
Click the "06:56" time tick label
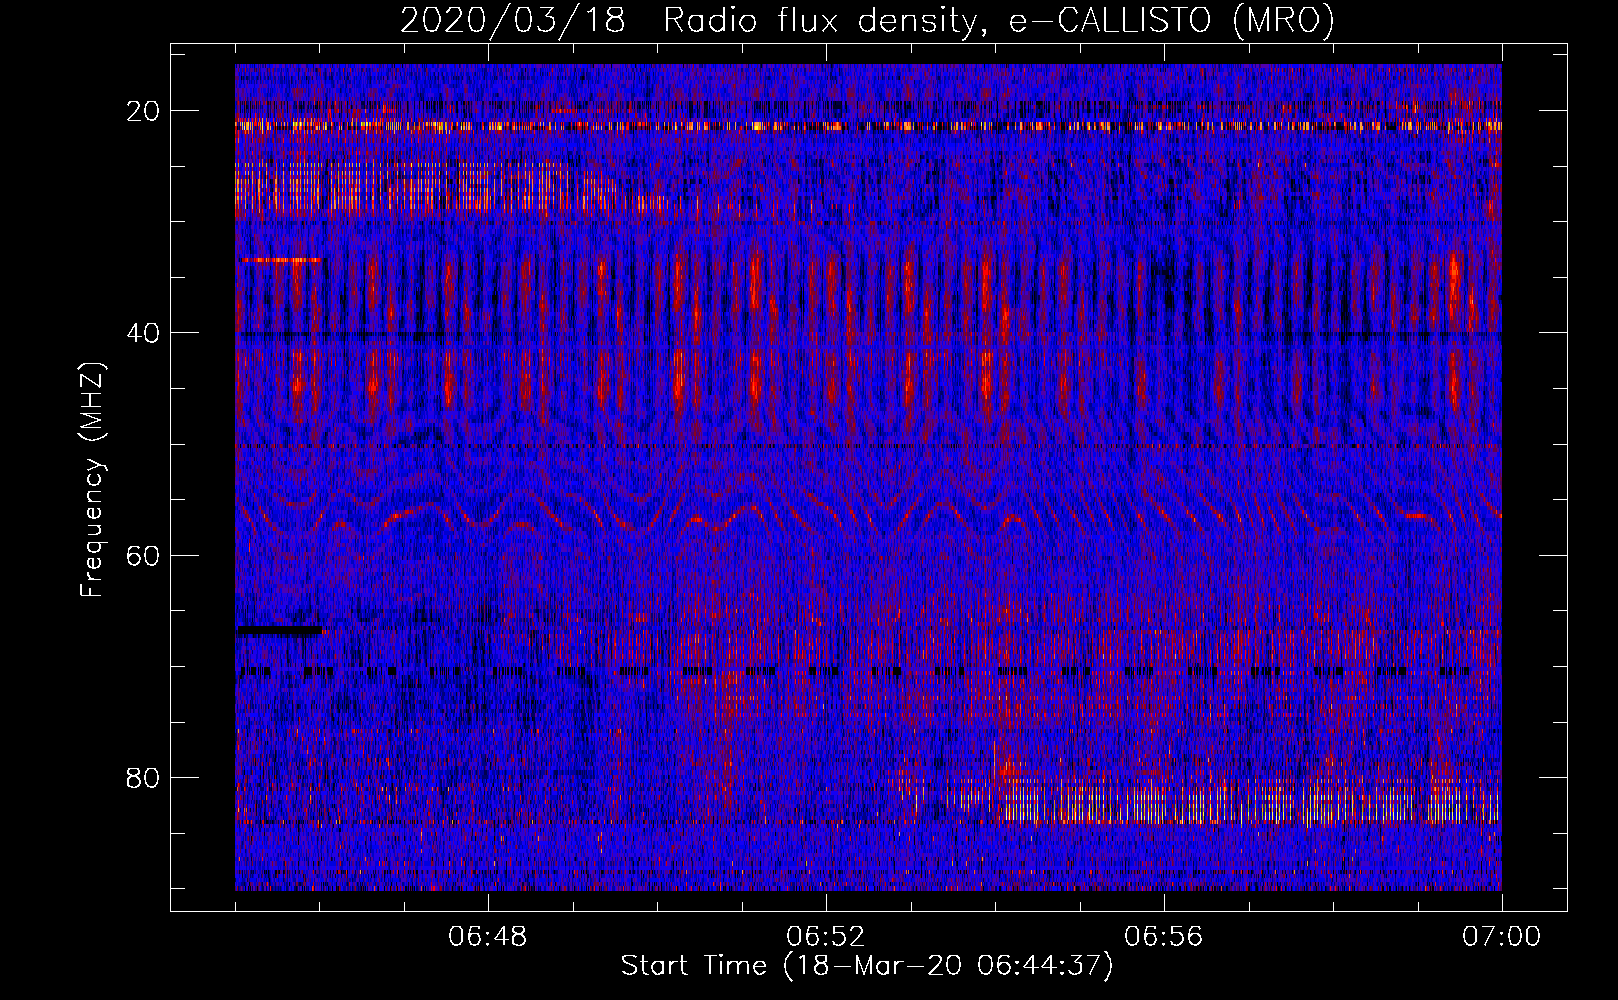point(1164,937)
